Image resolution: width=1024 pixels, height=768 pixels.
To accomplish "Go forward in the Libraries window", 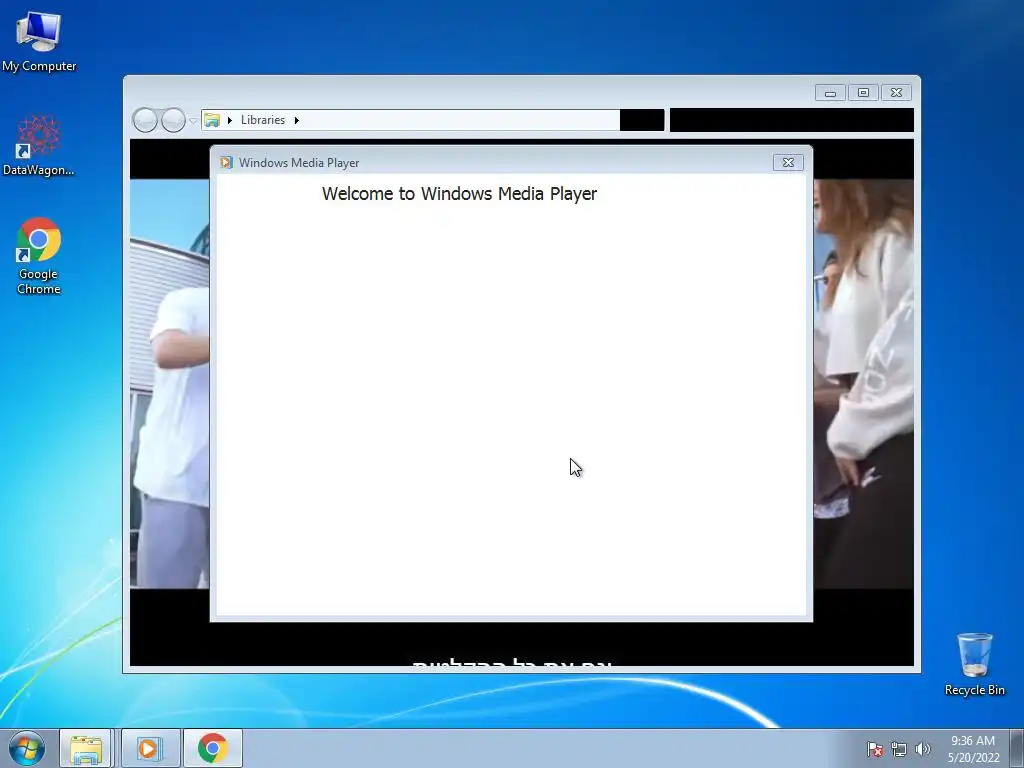I will 173,120.
